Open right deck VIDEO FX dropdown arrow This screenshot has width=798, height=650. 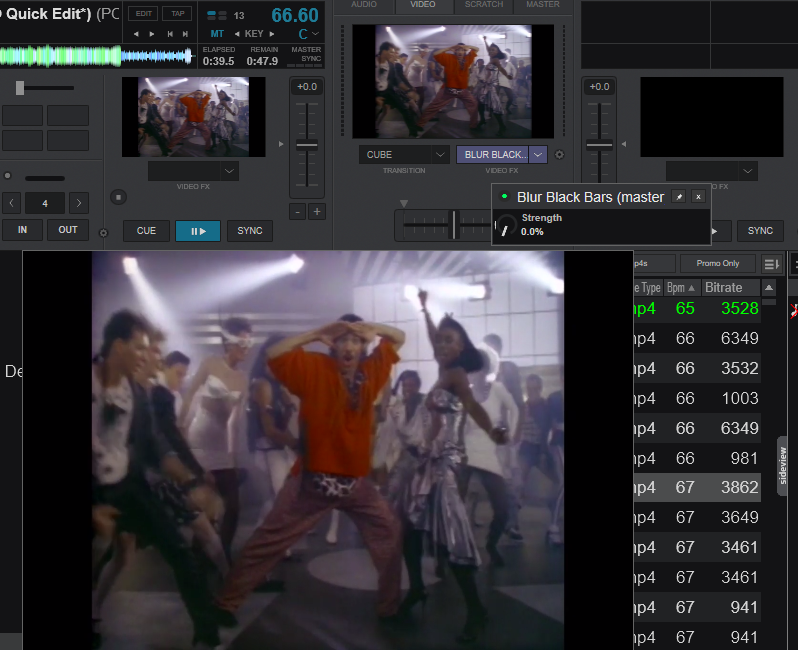point(748,171)
